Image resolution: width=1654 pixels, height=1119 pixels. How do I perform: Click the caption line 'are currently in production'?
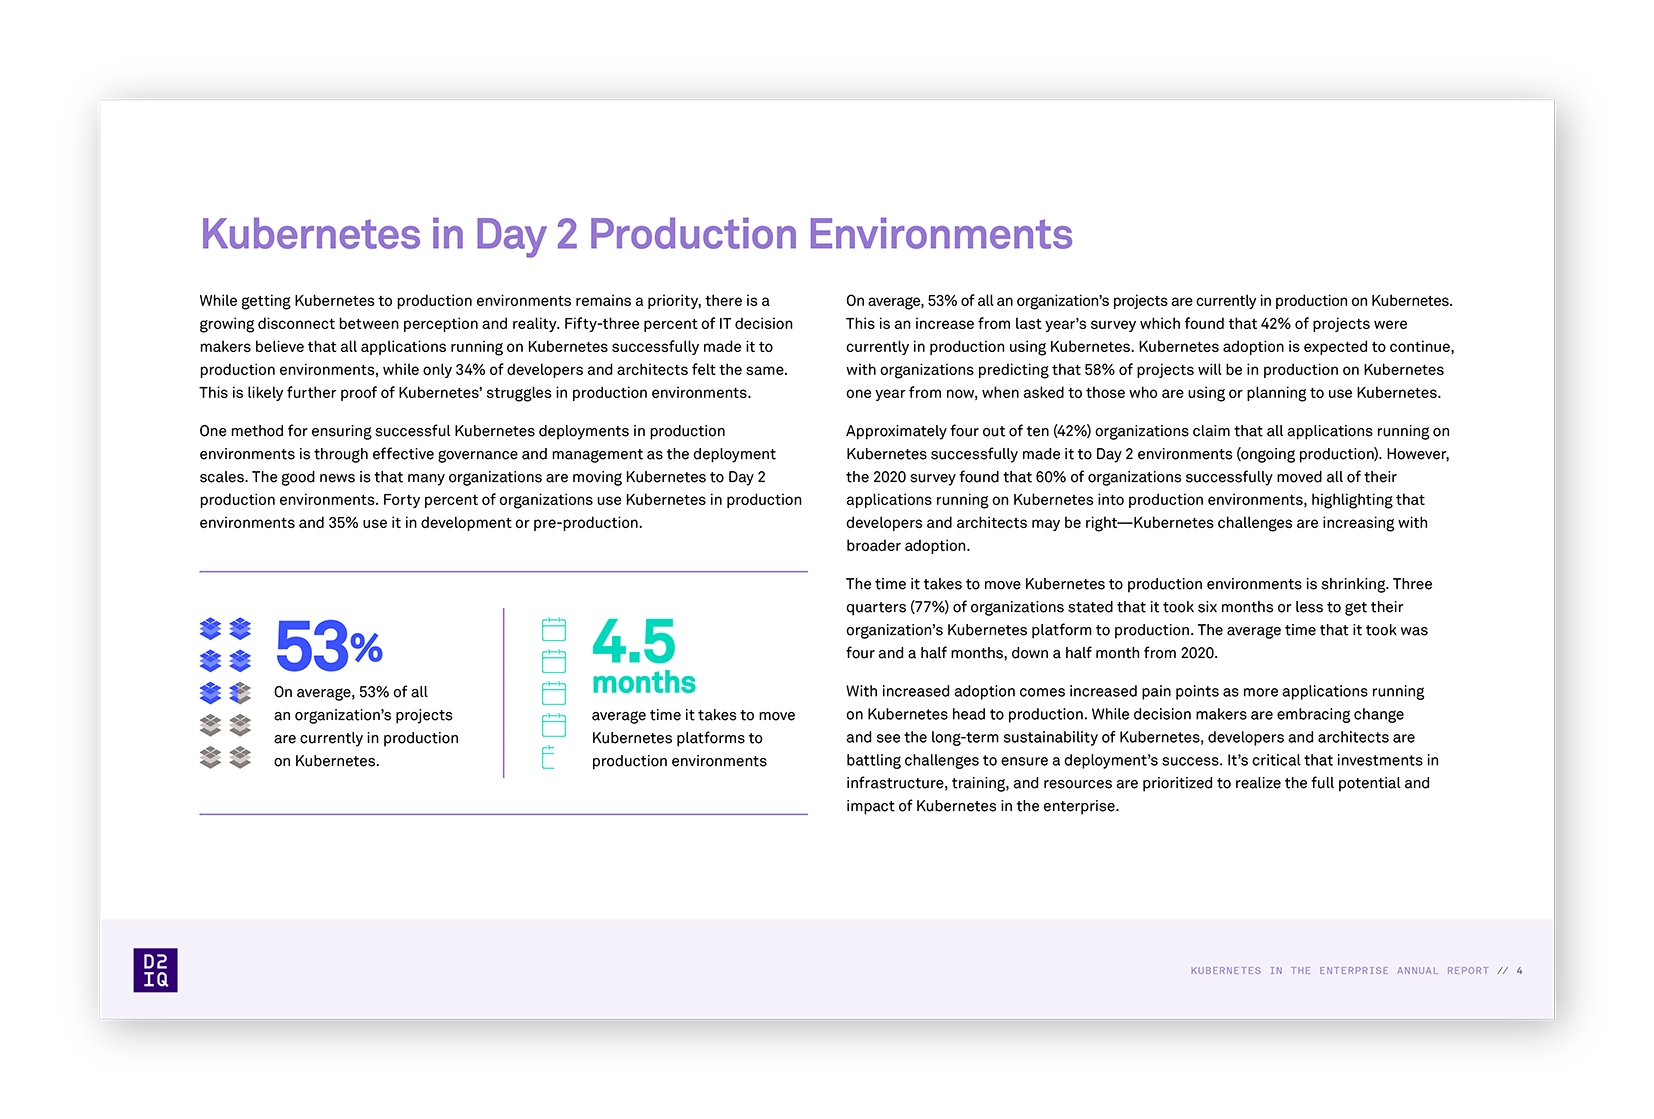point(366,738)
